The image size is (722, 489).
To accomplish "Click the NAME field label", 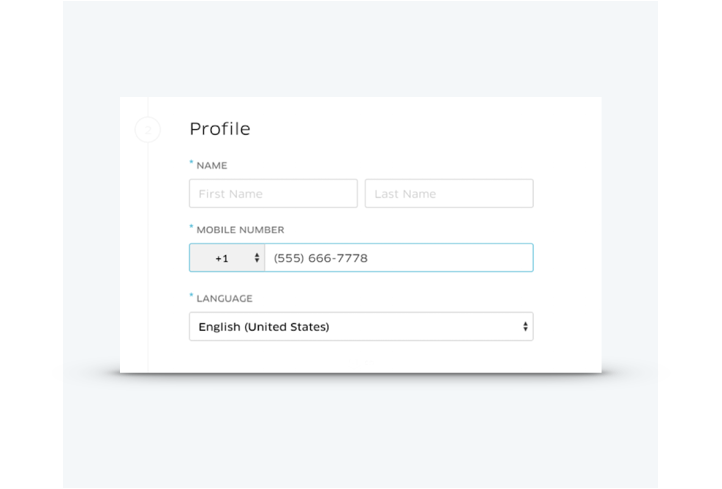I will click(x=211, y=165).
